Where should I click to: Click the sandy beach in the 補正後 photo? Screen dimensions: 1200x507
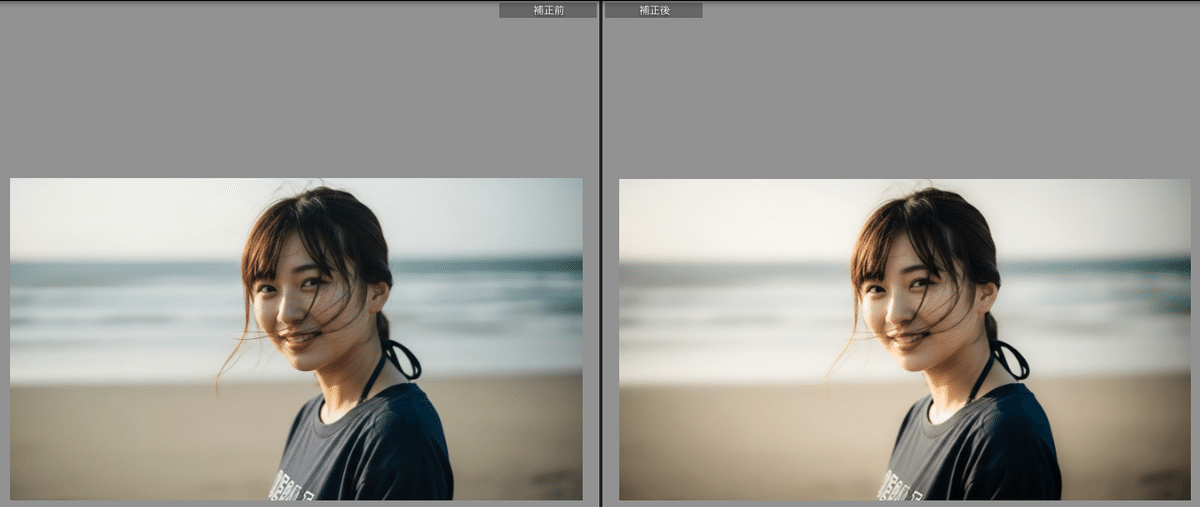click(x=740, y=440)
